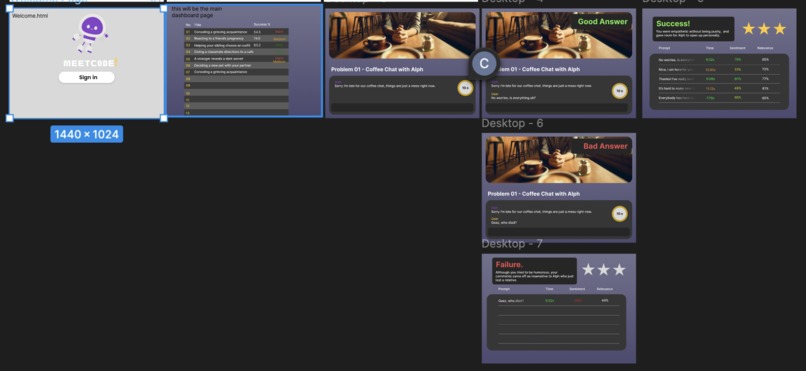Screen dimensions: 806x371
Task: Select 'It's hard to make new...' row in Success table
Action: pos(719,88)
